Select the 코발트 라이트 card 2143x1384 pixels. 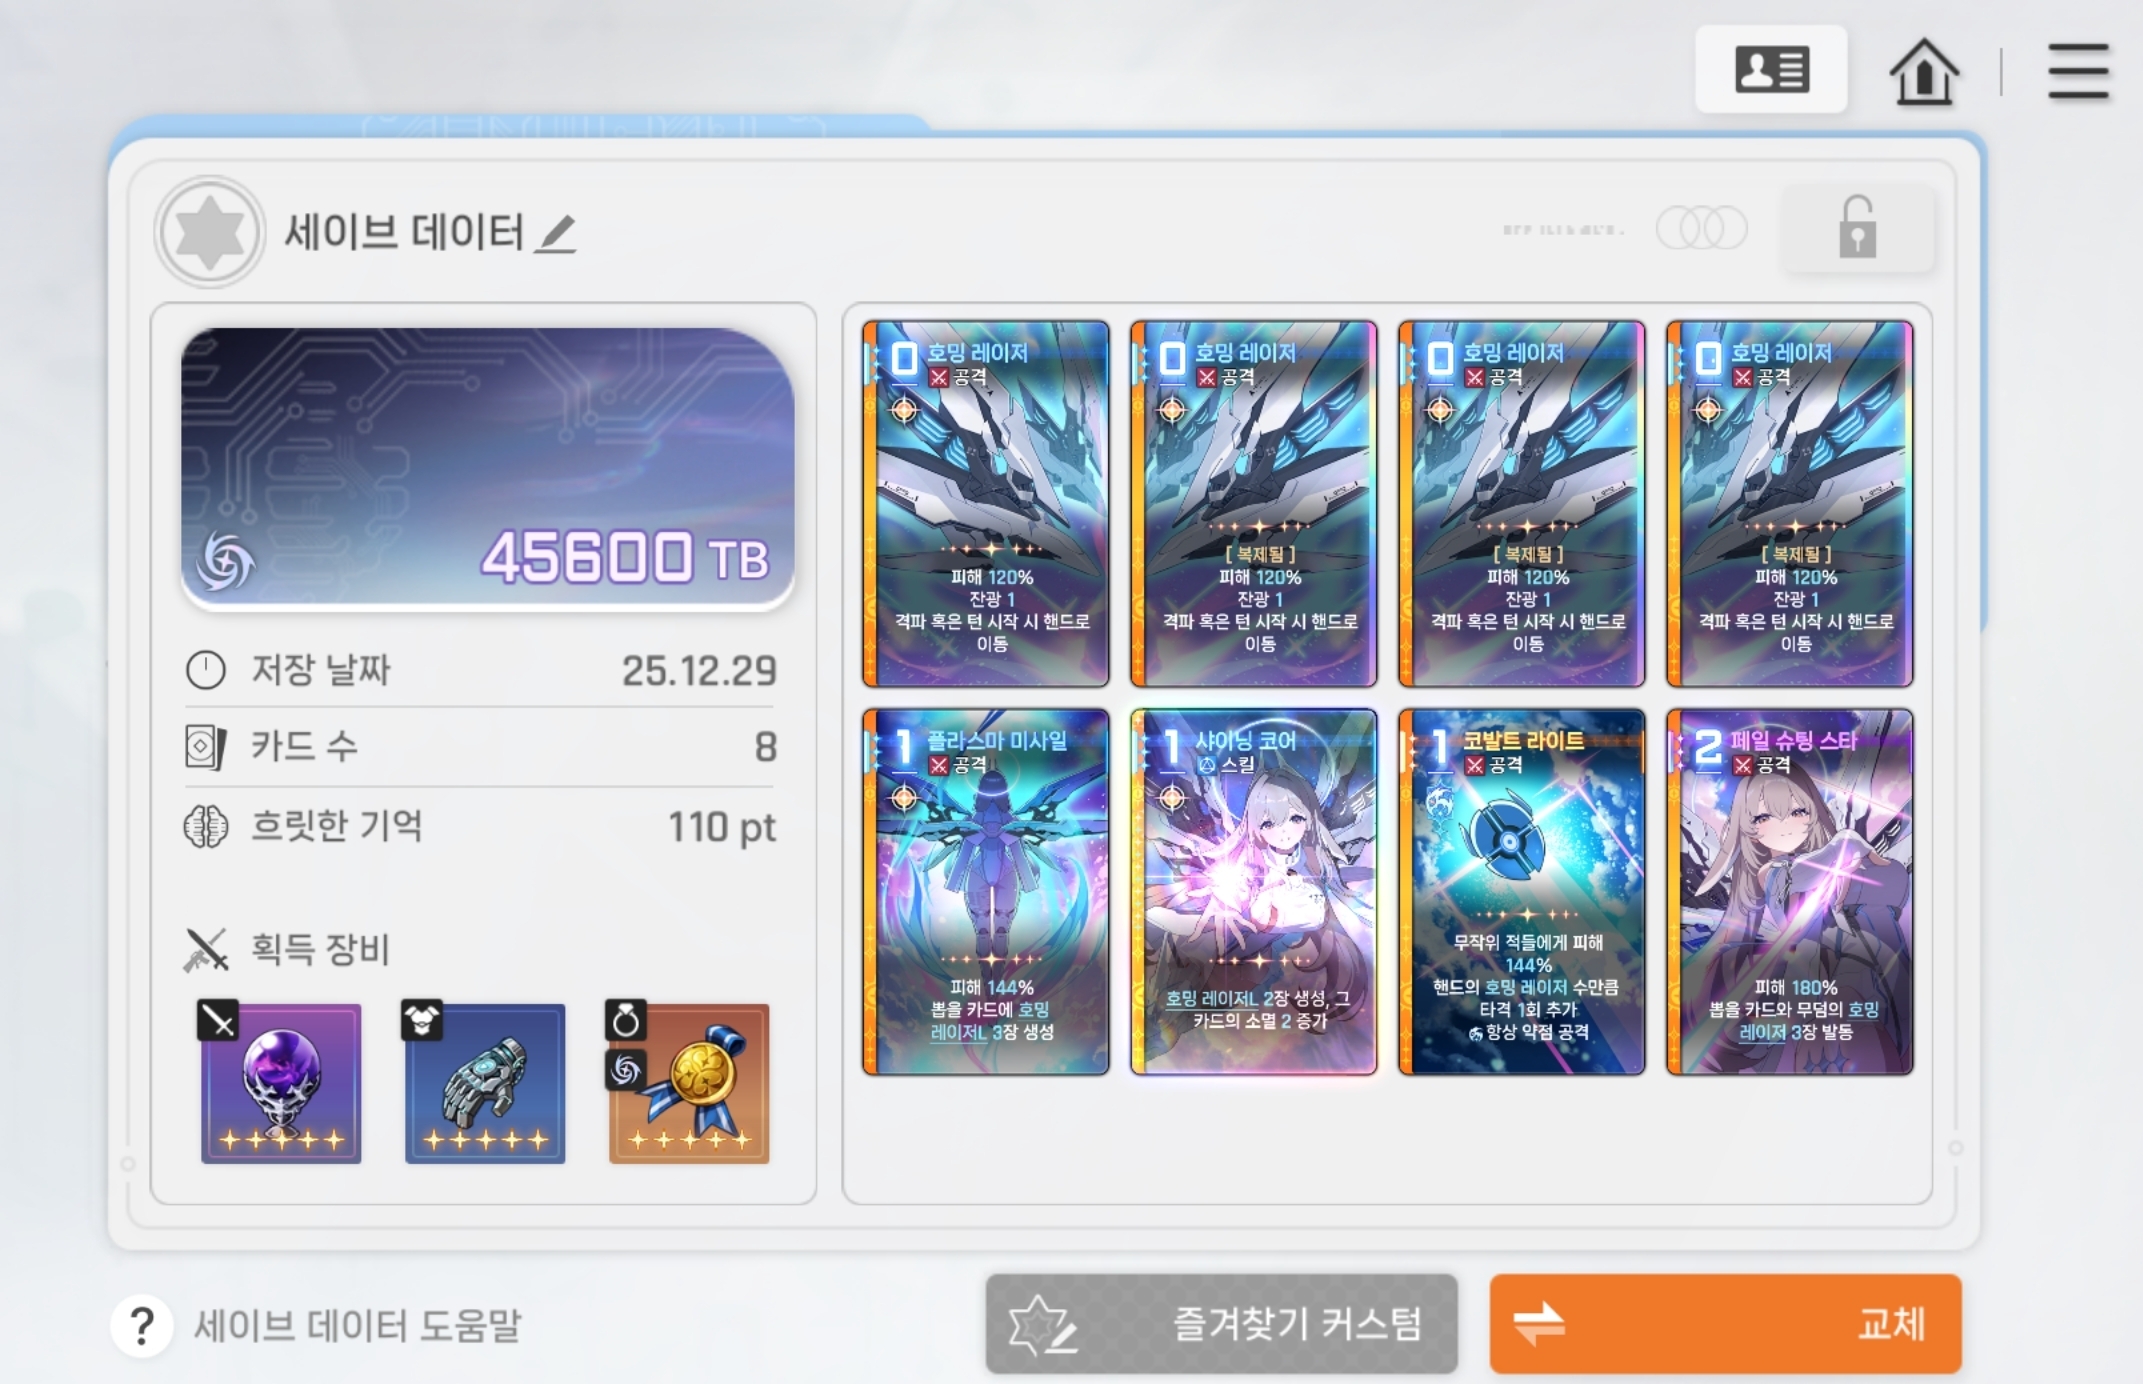(x=1522, y=892)
